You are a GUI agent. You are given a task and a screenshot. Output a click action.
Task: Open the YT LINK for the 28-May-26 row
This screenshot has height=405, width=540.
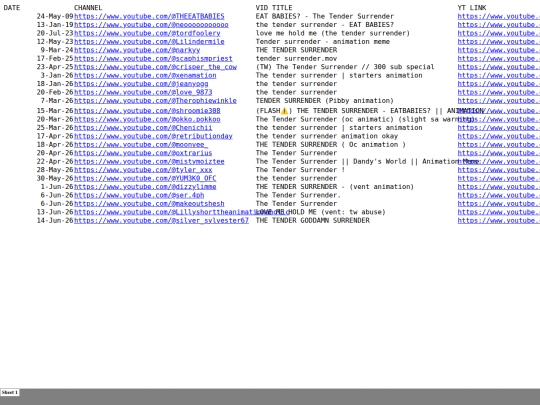click(x=499, y=170)
